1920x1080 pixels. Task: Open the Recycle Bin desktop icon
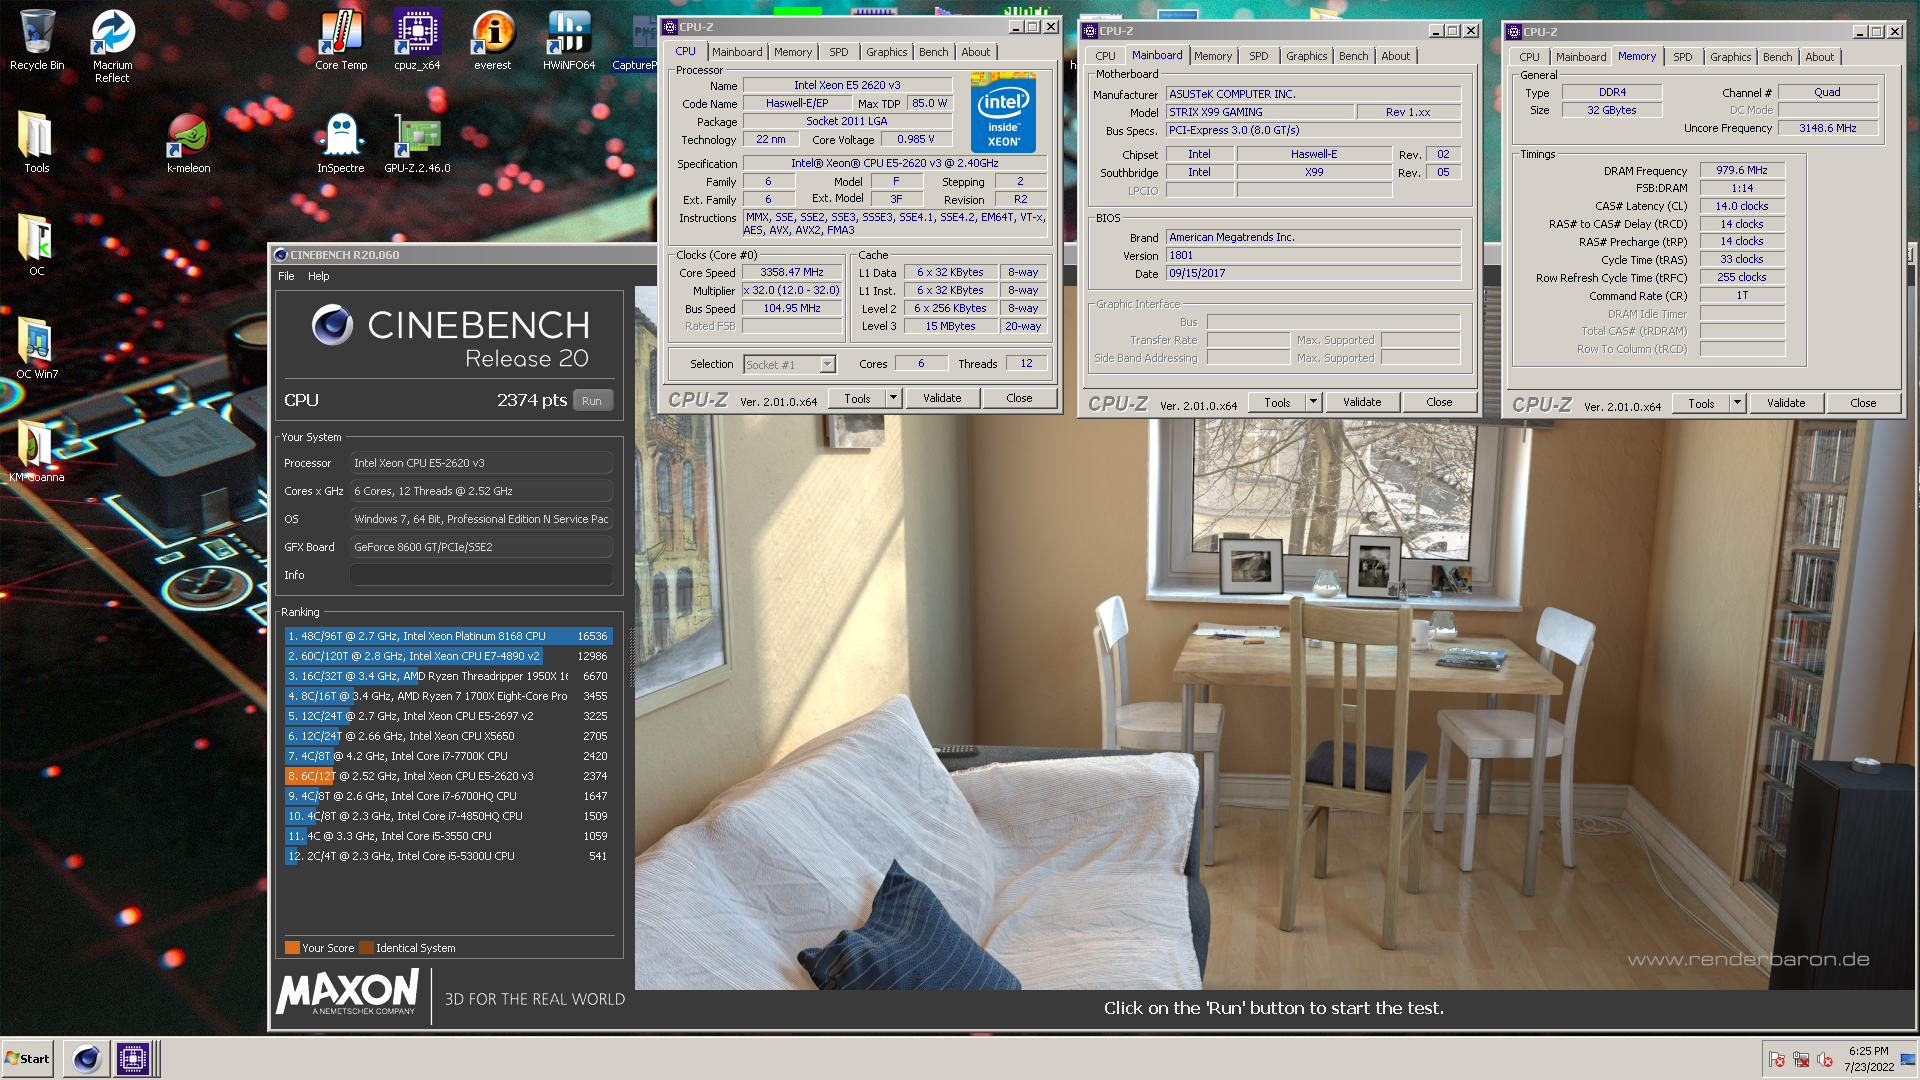click(37, 40)
